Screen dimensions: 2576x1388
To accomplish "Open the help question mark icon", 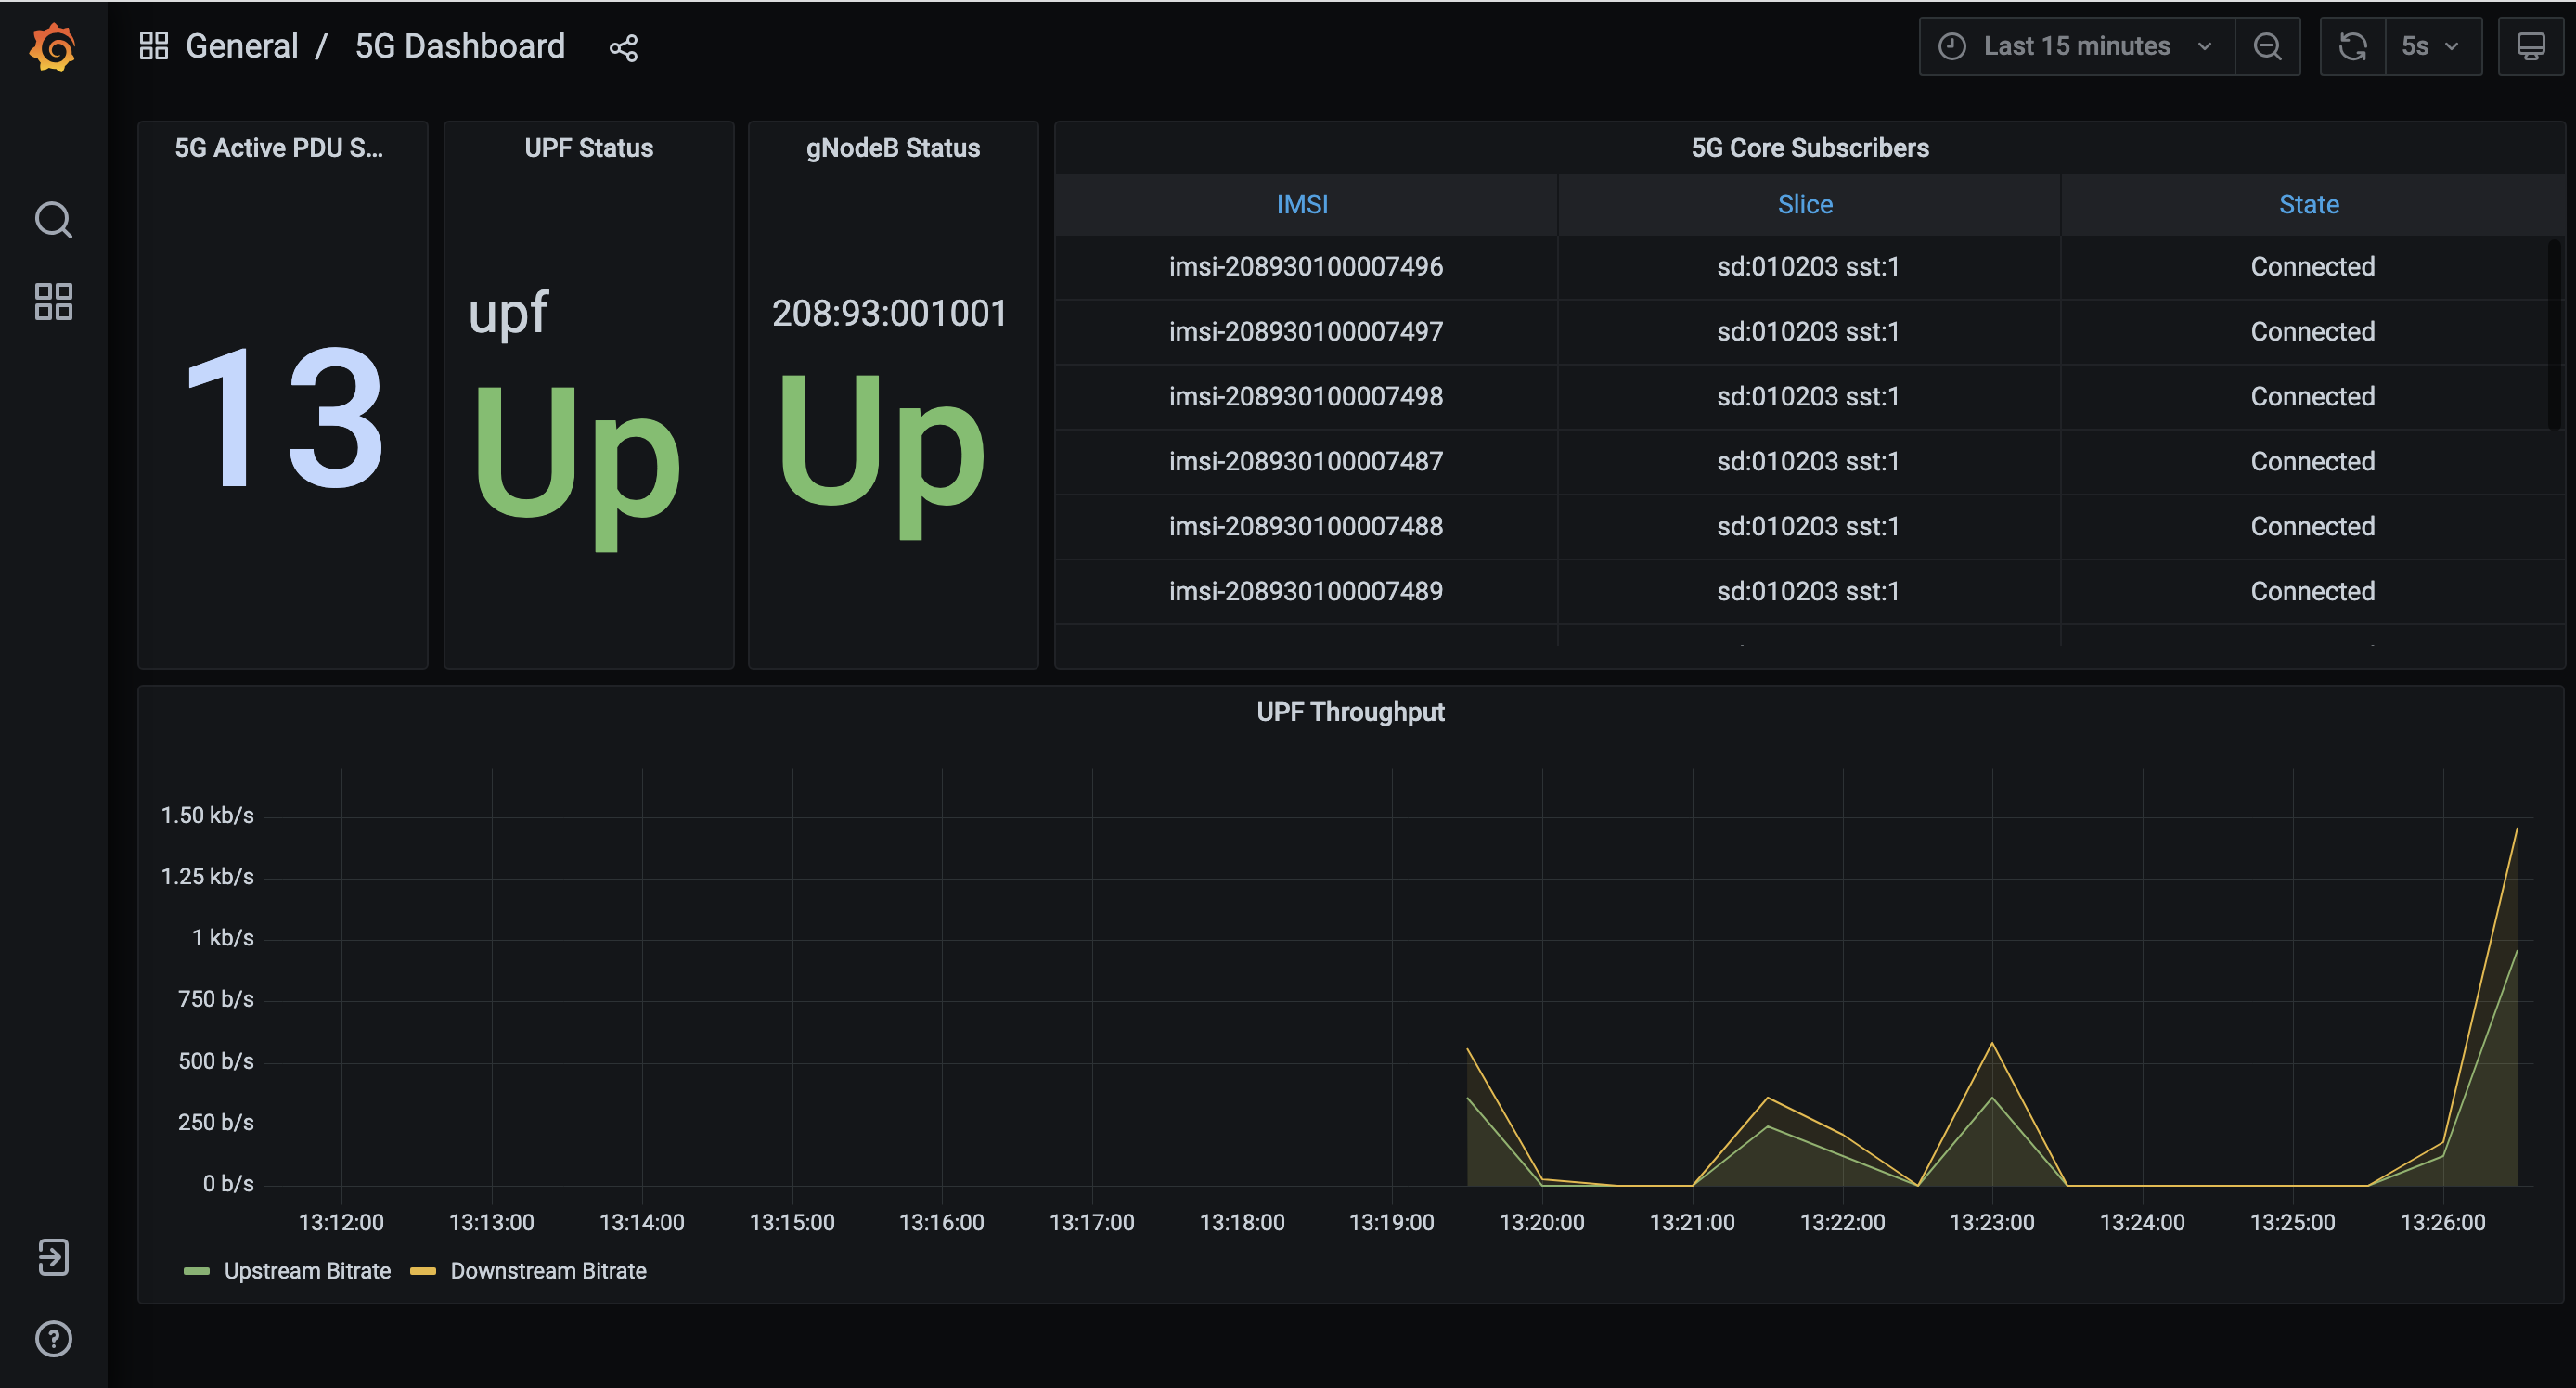I will [53, 1338].
